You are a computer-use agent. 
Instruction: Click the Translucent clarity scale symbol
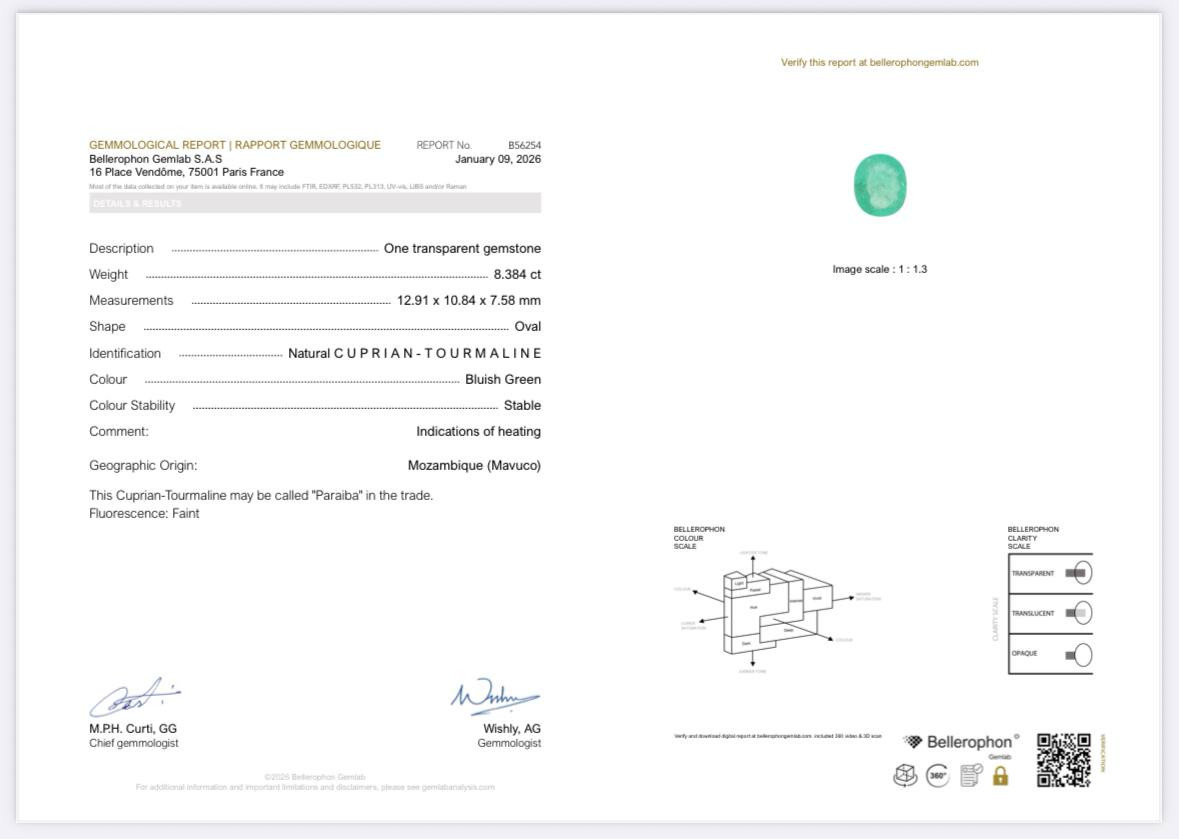click(1077, 613)
